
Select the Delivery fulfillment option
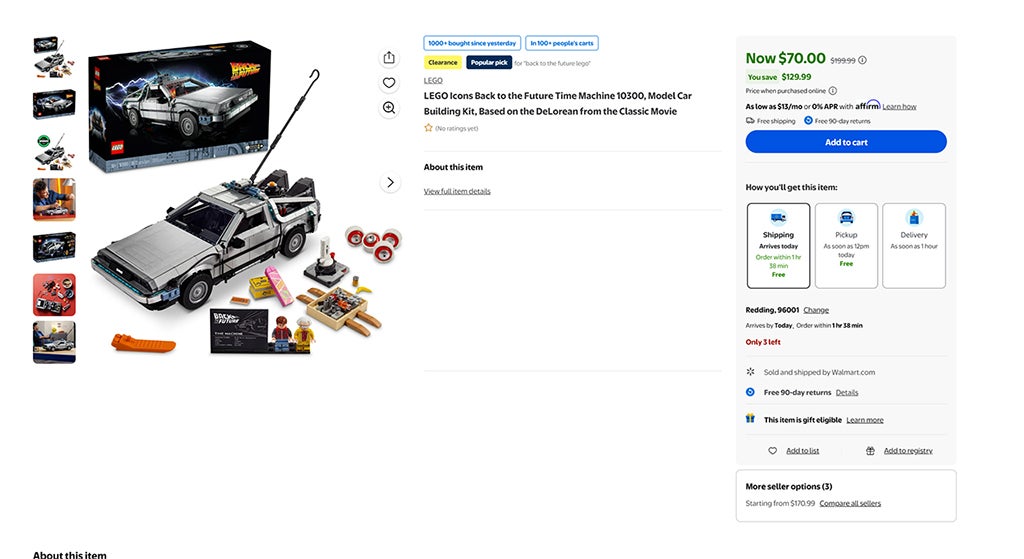point(914,246)
